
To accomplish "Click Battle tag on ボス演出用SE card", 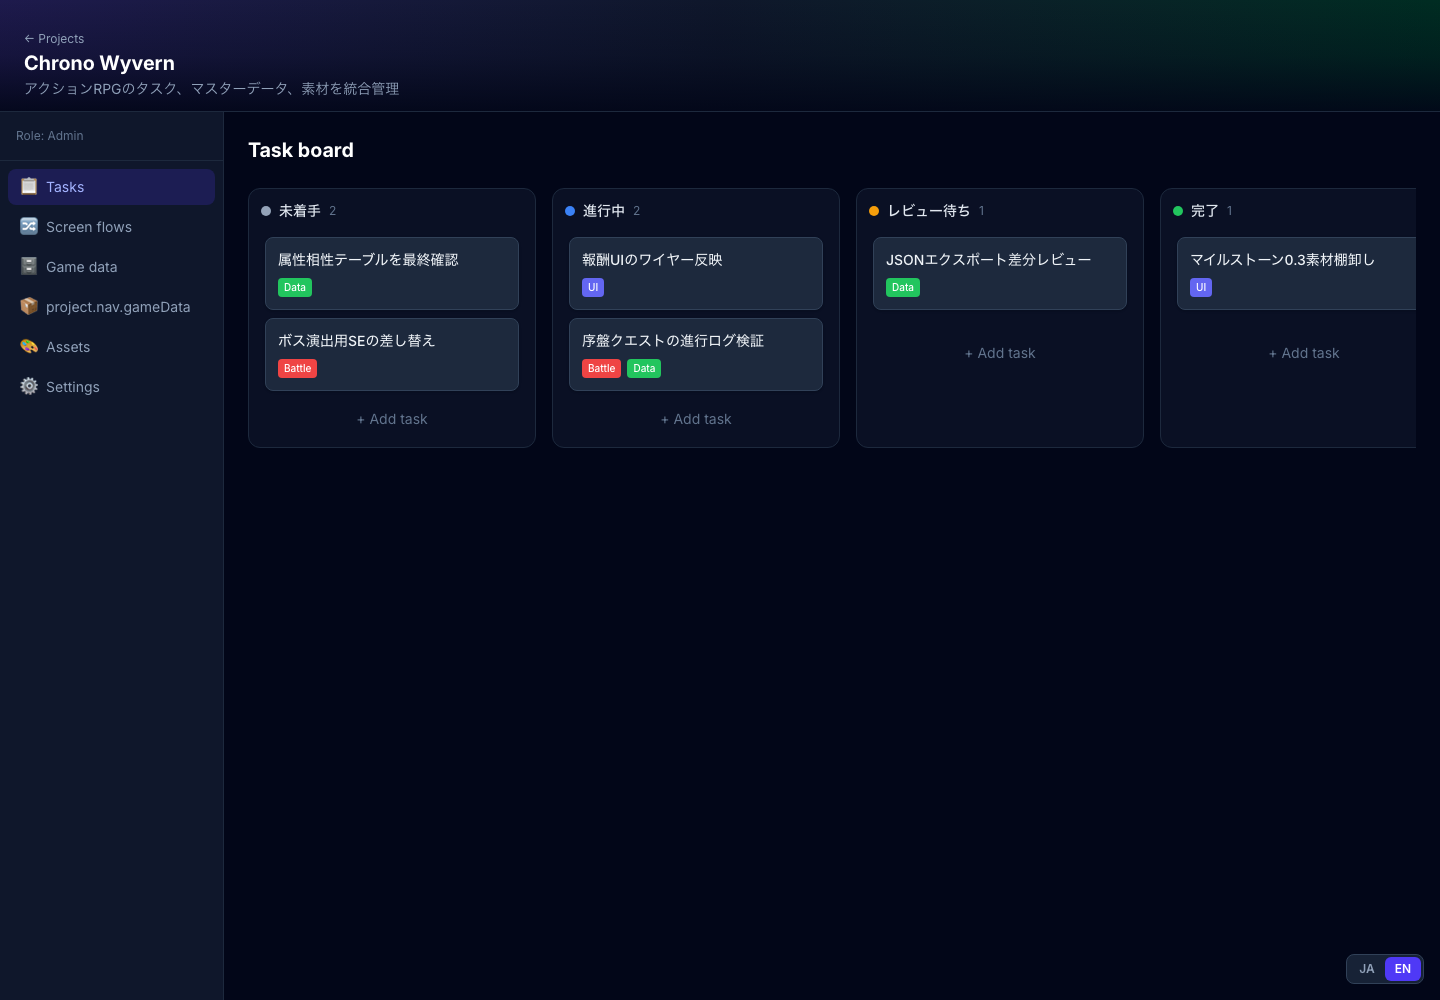I will (x=298, y=368).
